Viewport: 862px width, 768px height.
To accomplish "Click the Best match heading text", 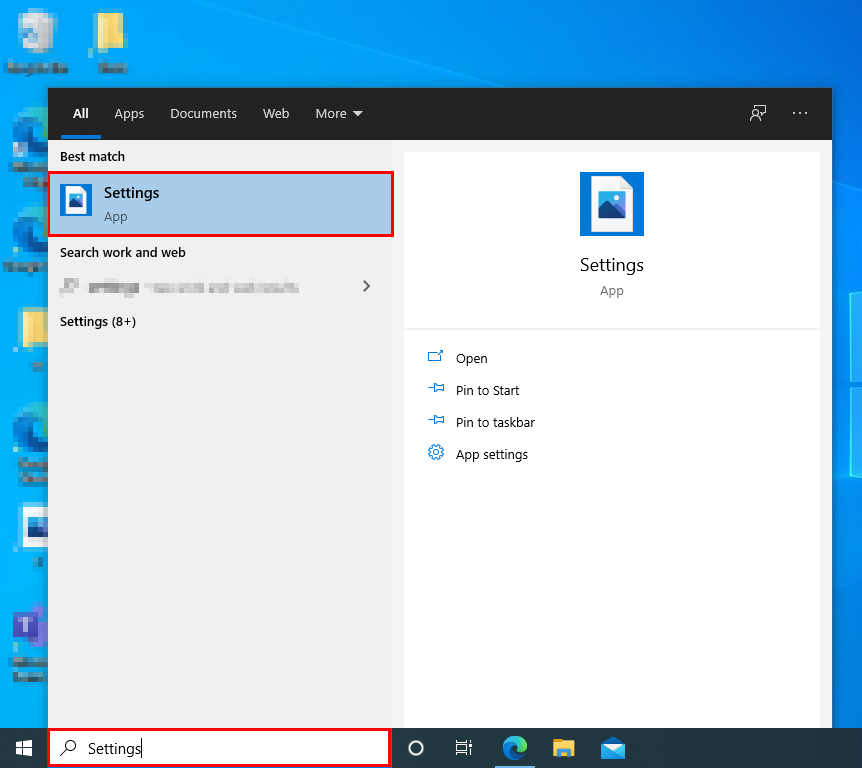I will [92, 157].
